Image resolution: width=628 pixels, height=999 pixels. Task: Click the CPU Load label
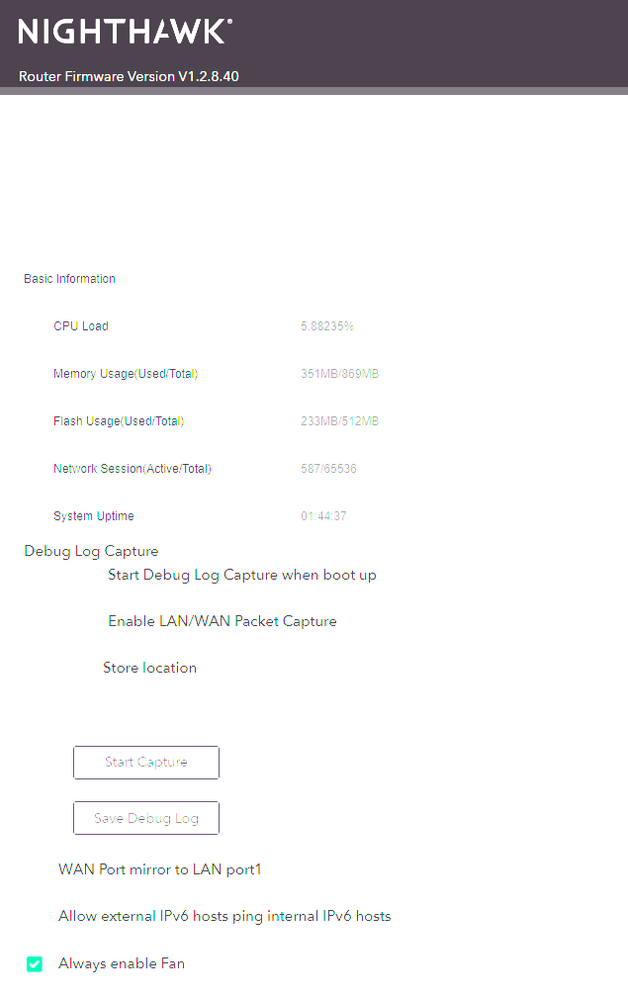click(81, 326)
